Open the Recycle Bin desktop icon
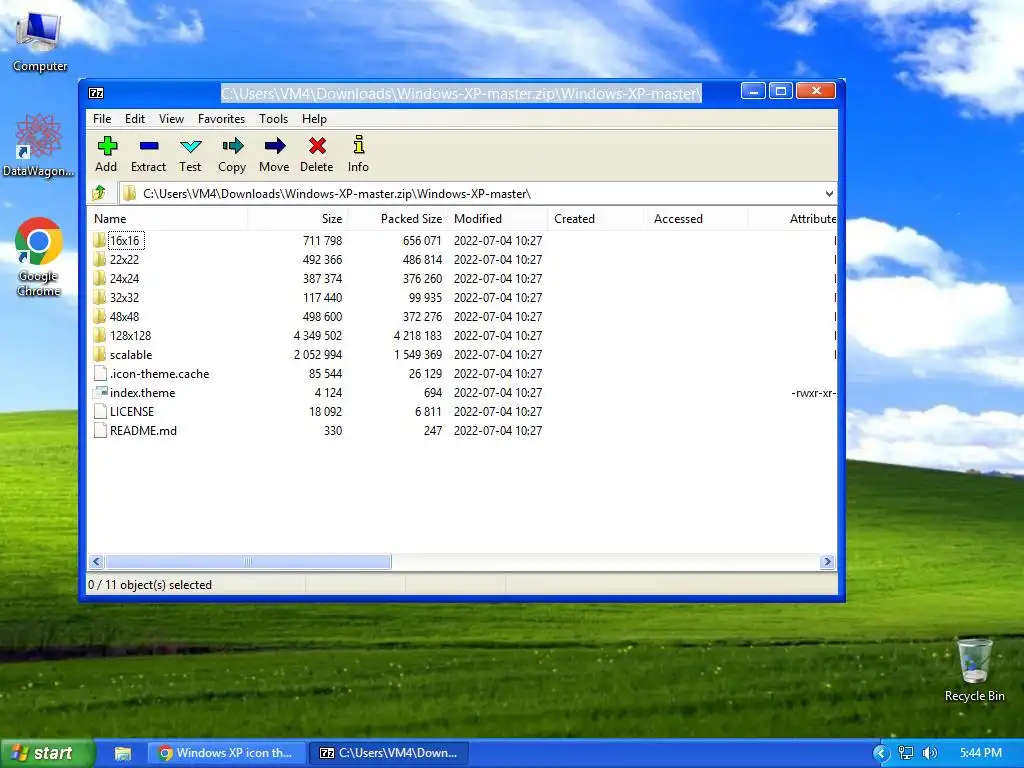The image size is (1024, 768). (974, 670)
